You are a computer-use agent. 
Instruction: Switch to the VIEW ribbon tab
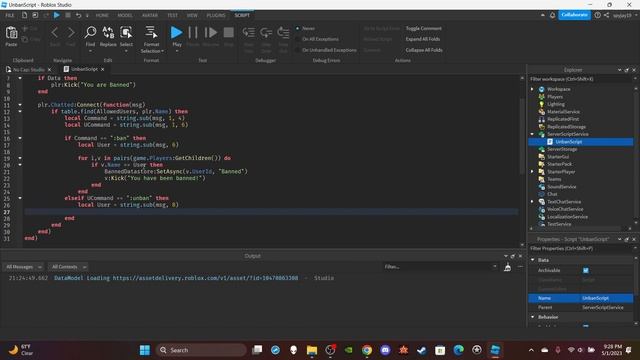pos(192,15)
